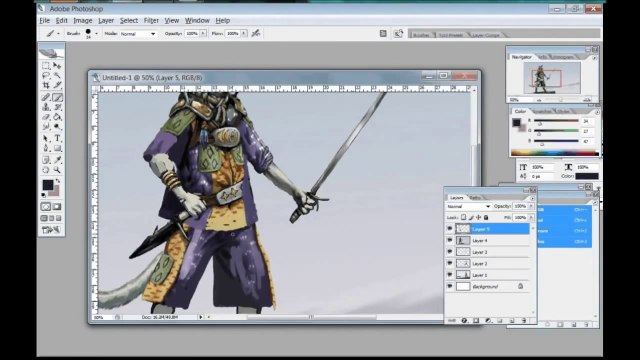This screenshot has height=360, width=640.
Task: Select the Crop tool
Action: point(46,85)
